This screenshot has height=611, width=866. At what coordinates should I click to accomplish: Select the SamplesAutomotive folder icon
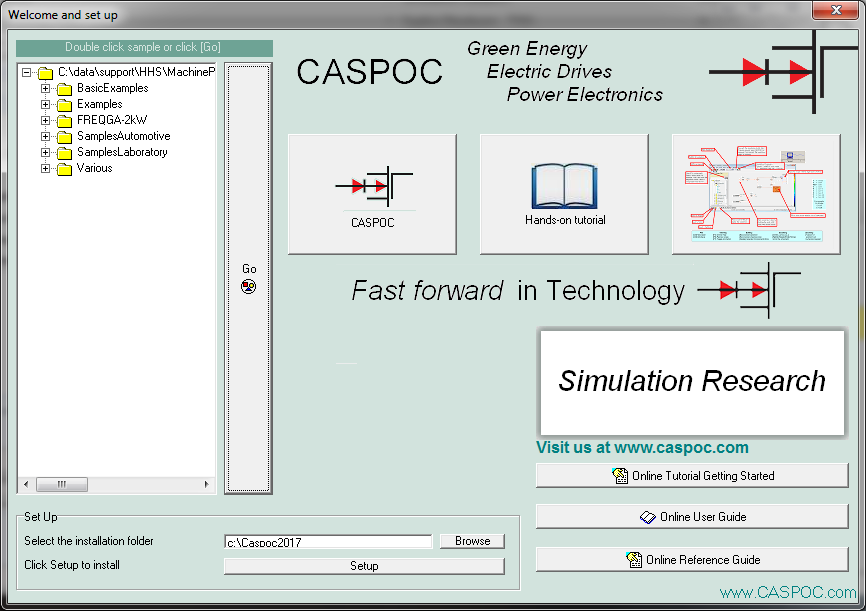tap(65, 137)
